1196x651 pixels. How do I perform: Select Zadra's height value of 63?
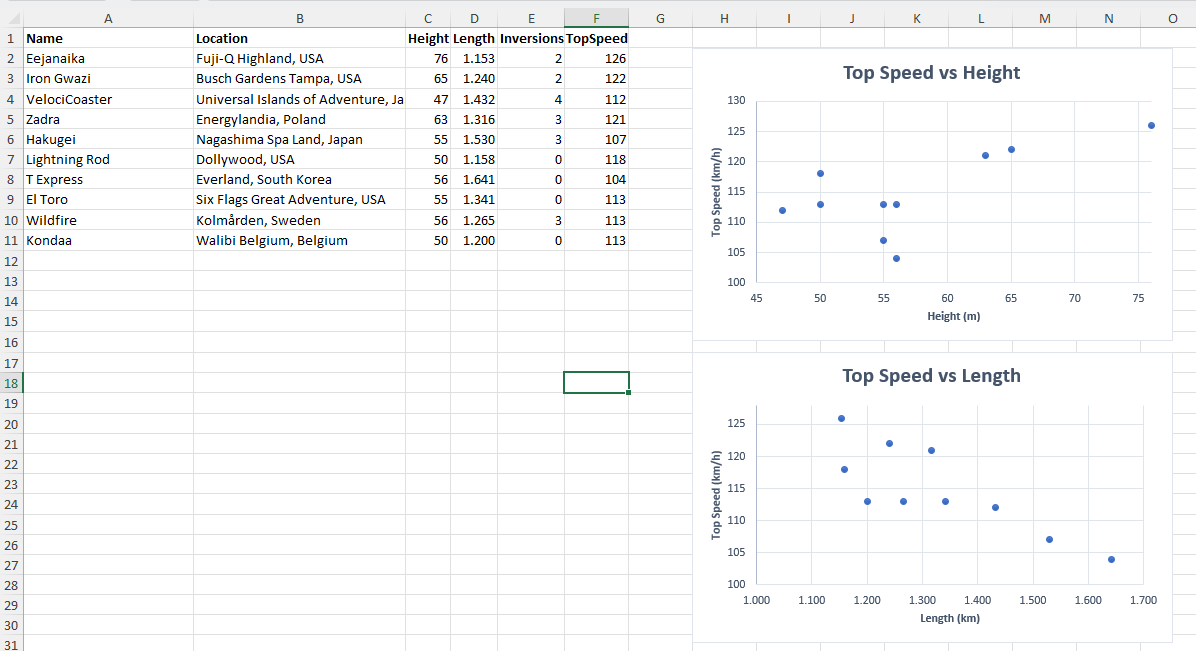(x=430, y=119)
